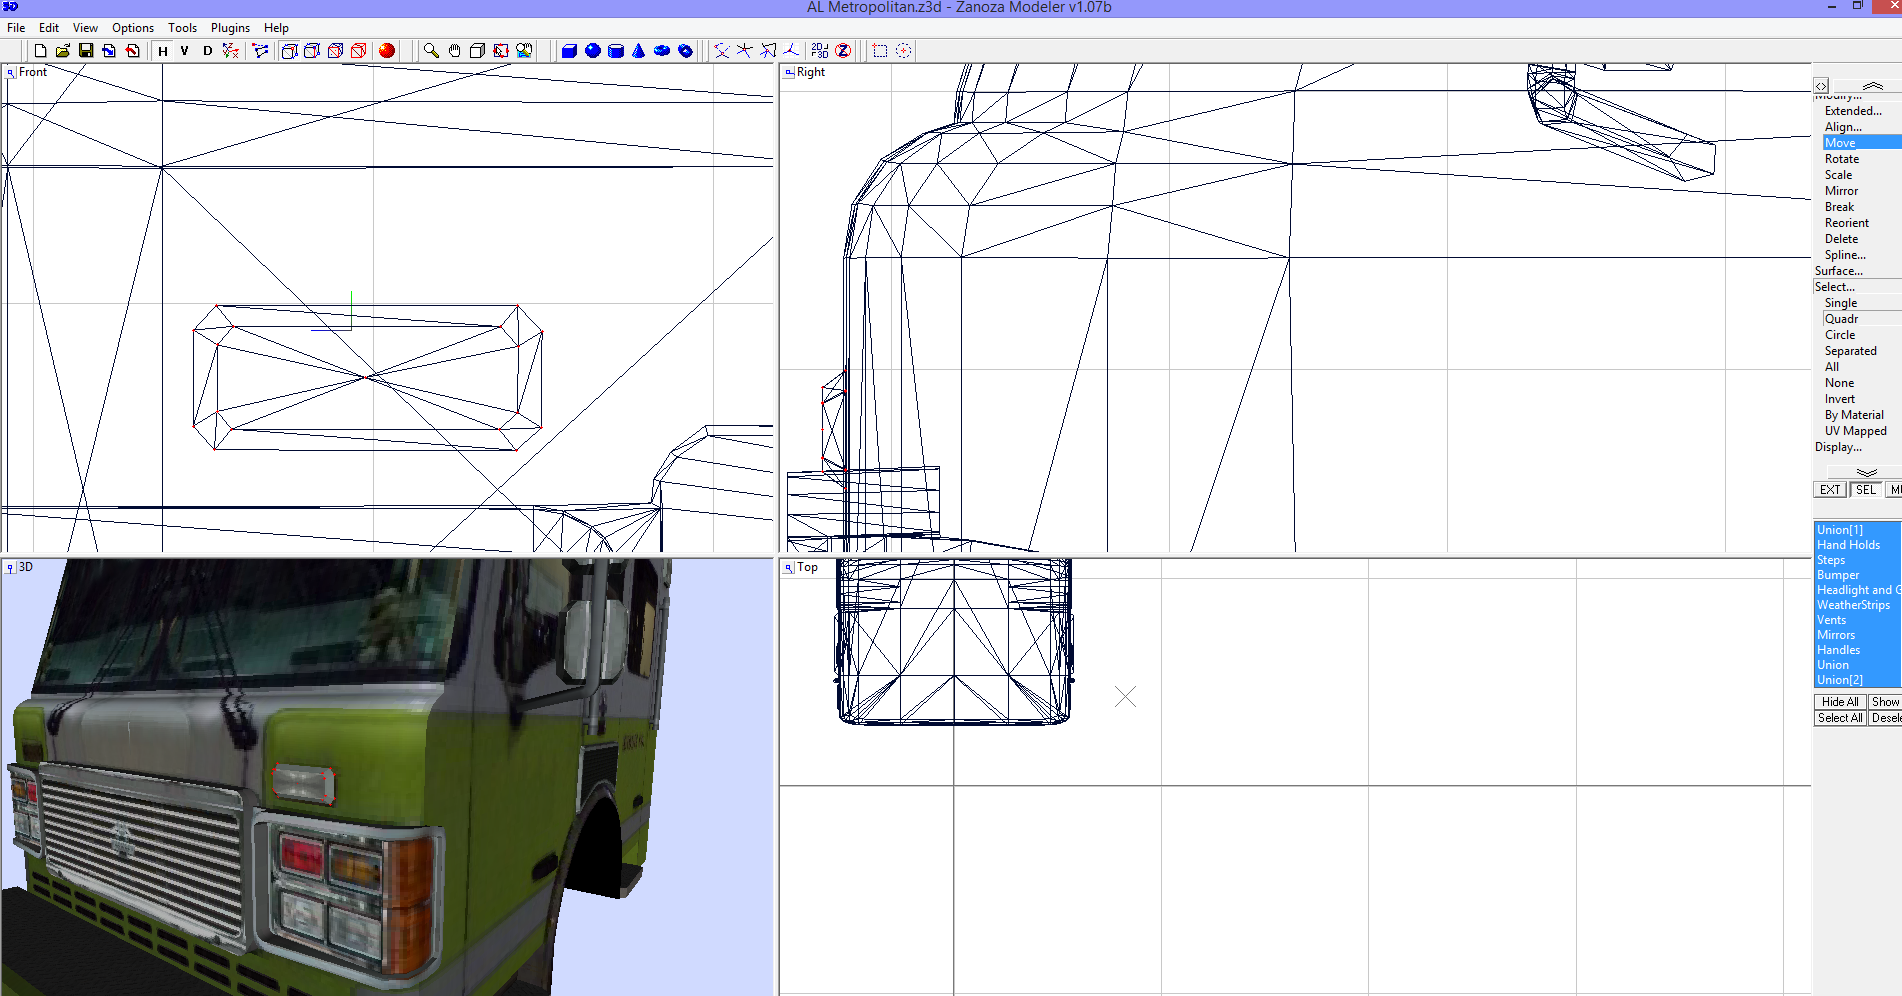Select the Torus primitive creation icon
1902x996 pixels.
coord(661,50)
